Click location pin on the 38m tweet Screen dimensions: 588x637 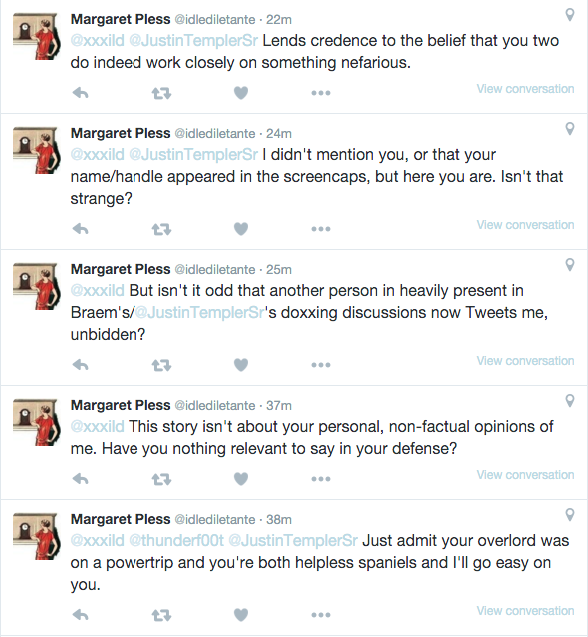point(570,515)
